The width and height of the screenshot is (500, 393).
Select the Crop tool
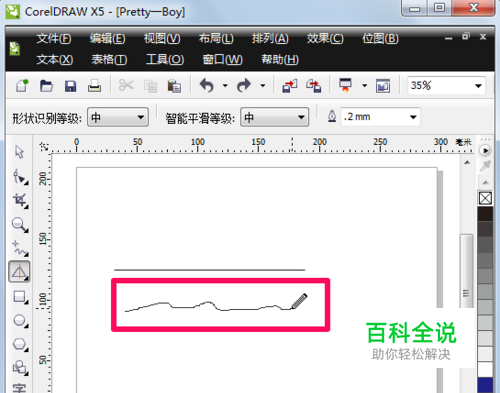tap(20, 201)
